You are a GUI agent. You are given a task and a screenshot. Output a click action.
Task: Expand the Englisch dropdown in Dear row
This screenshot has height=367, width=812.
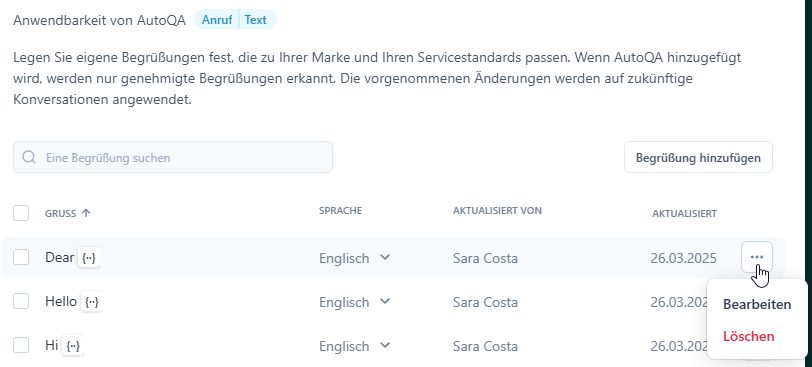point(355,258)
